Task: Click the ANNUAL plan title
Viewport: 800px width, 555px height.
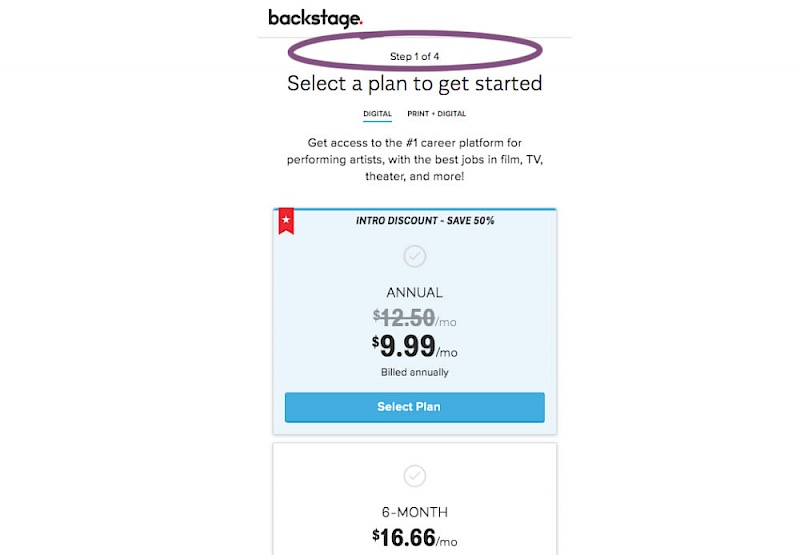Action: coord(414,293)
